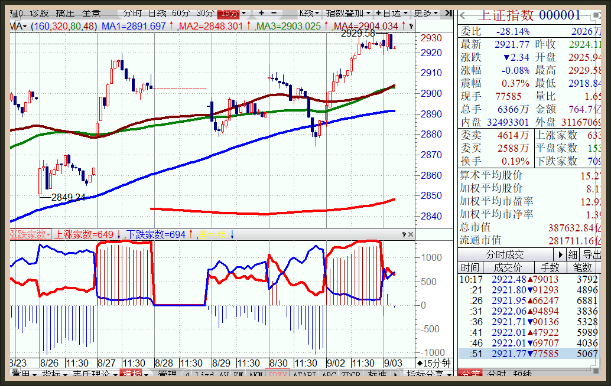611x386 pixels.
Task: Click 管理 in the bottom bar
Action: 167,374
